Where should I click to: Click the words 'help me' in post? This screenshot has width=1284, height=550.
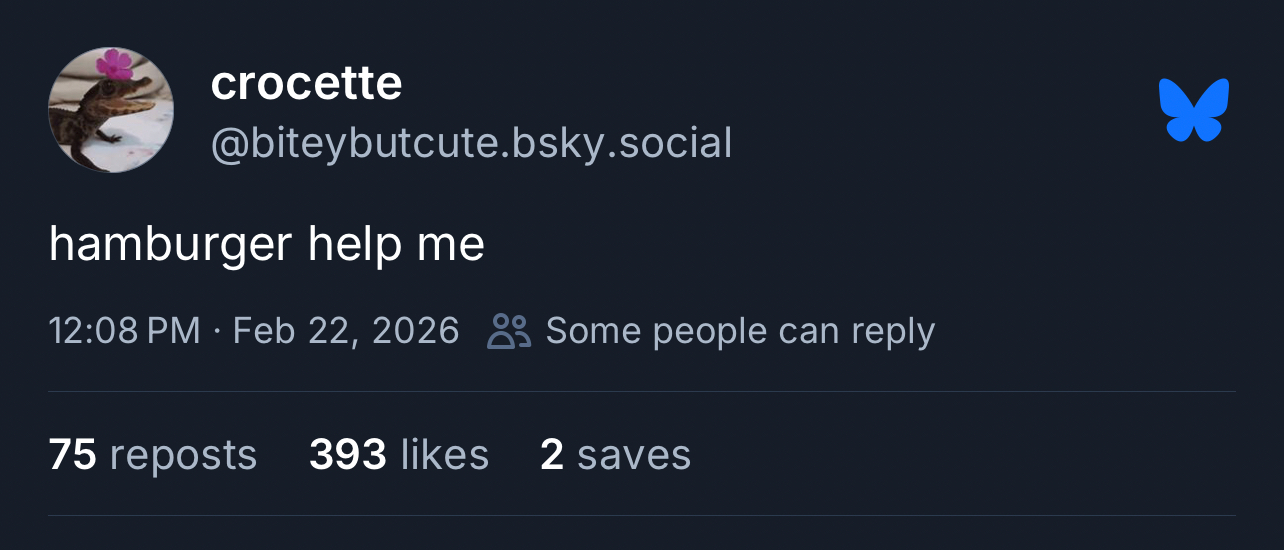(396, 245)
